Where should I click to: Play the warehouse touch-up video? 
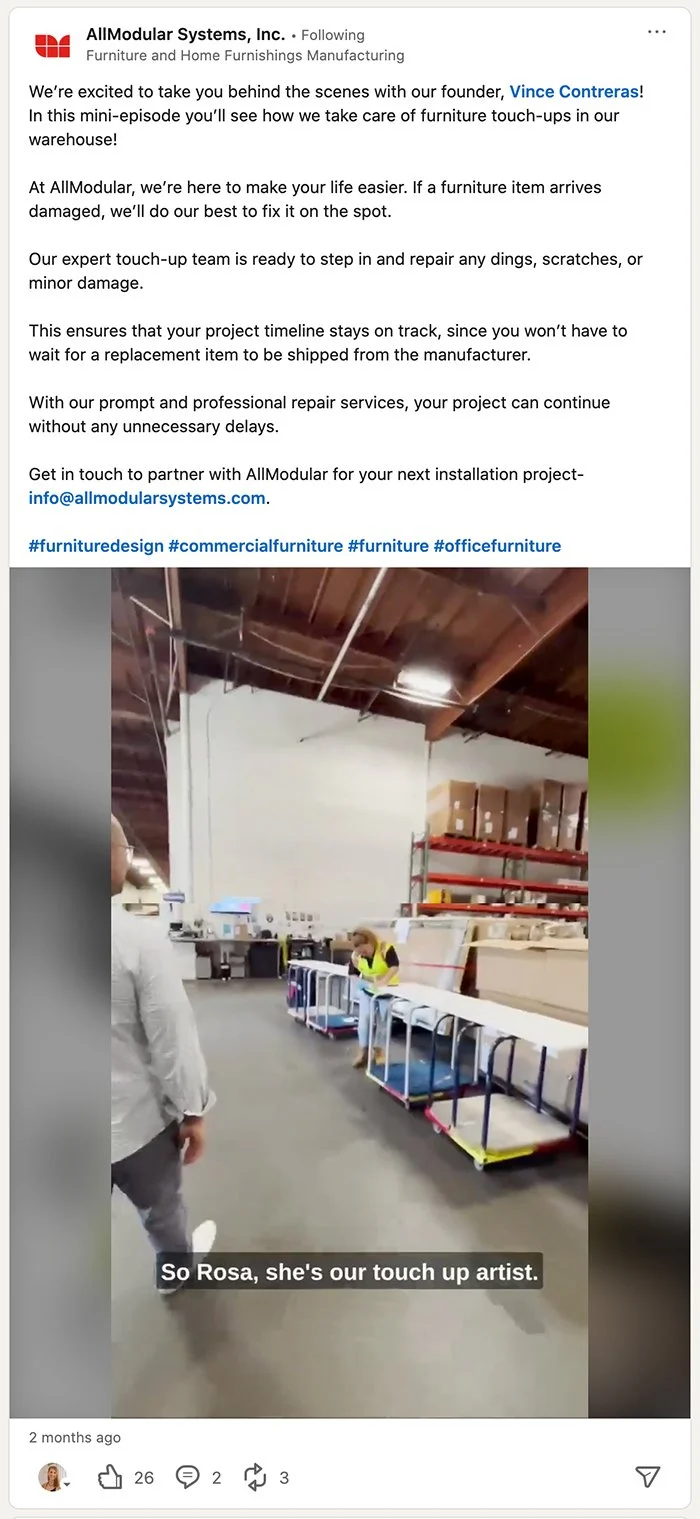(349, 992)
